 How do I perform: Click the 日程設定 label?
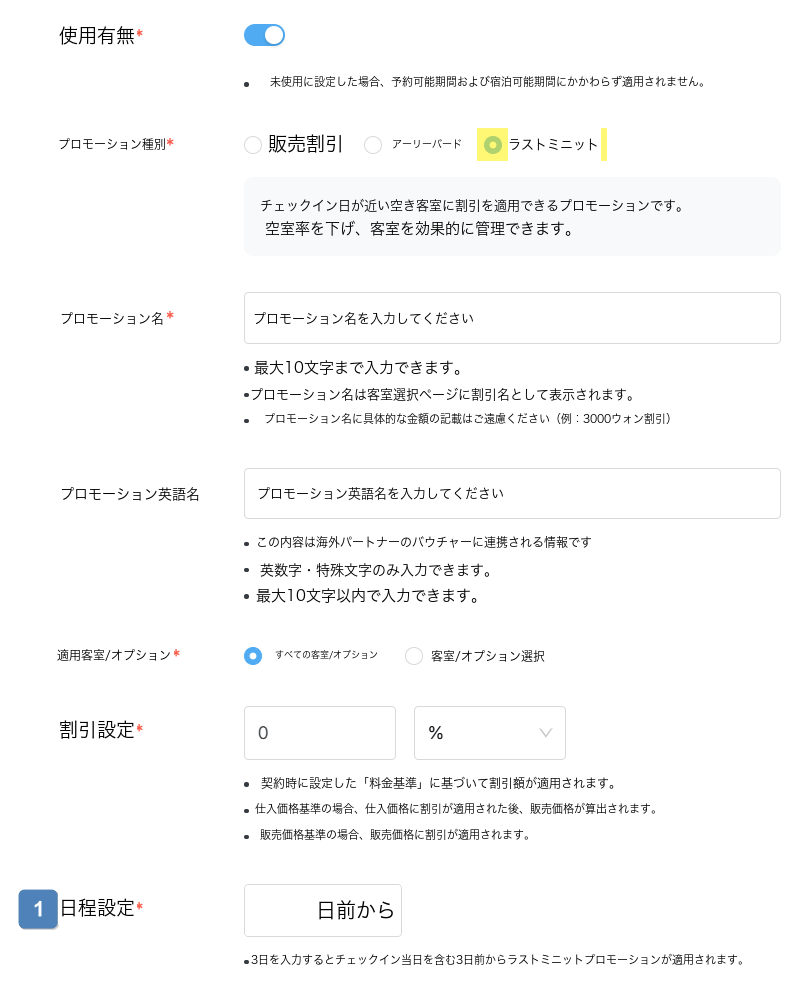97,908
